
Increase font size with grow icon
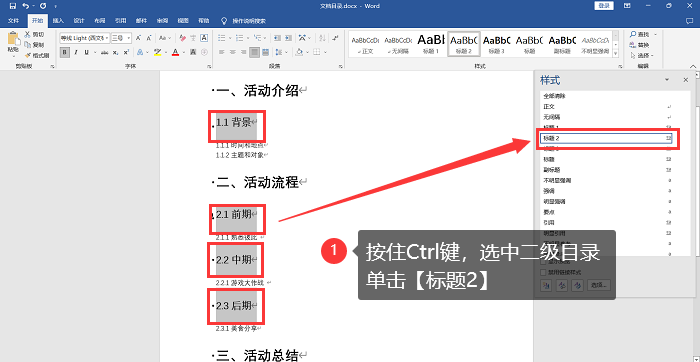coord(138,38)
